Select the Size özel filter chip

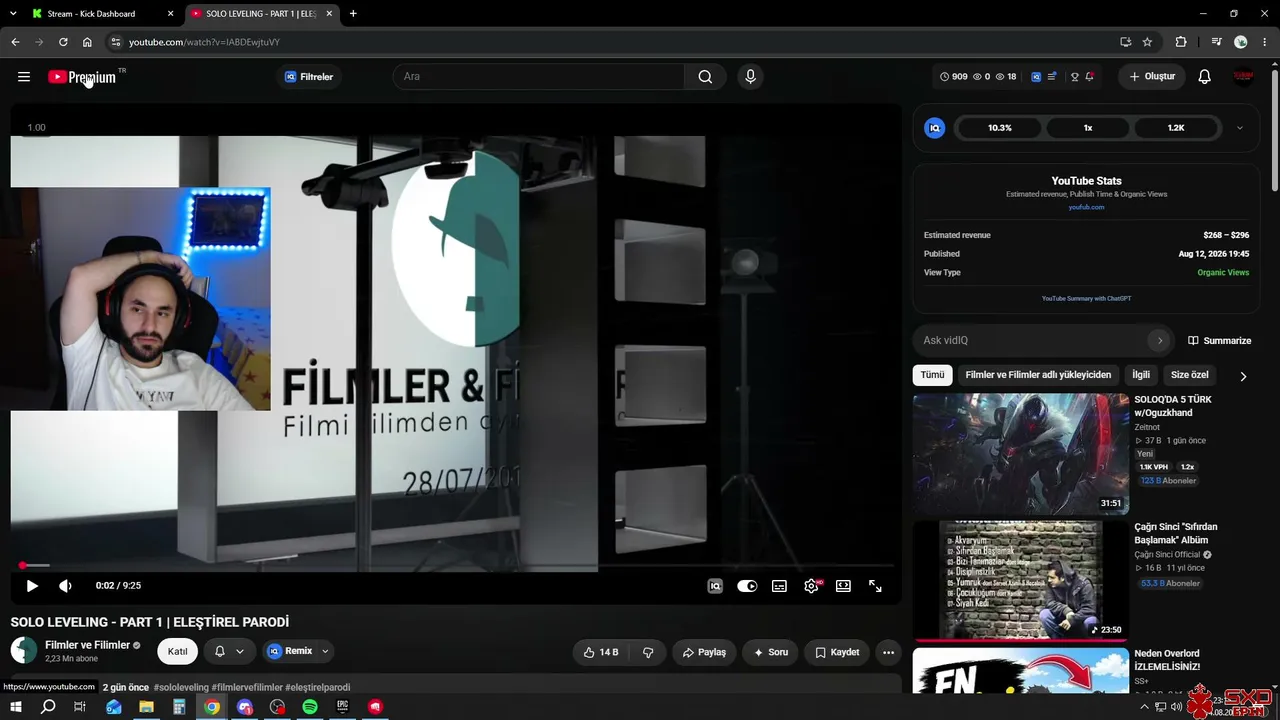tap(1190, 375)
